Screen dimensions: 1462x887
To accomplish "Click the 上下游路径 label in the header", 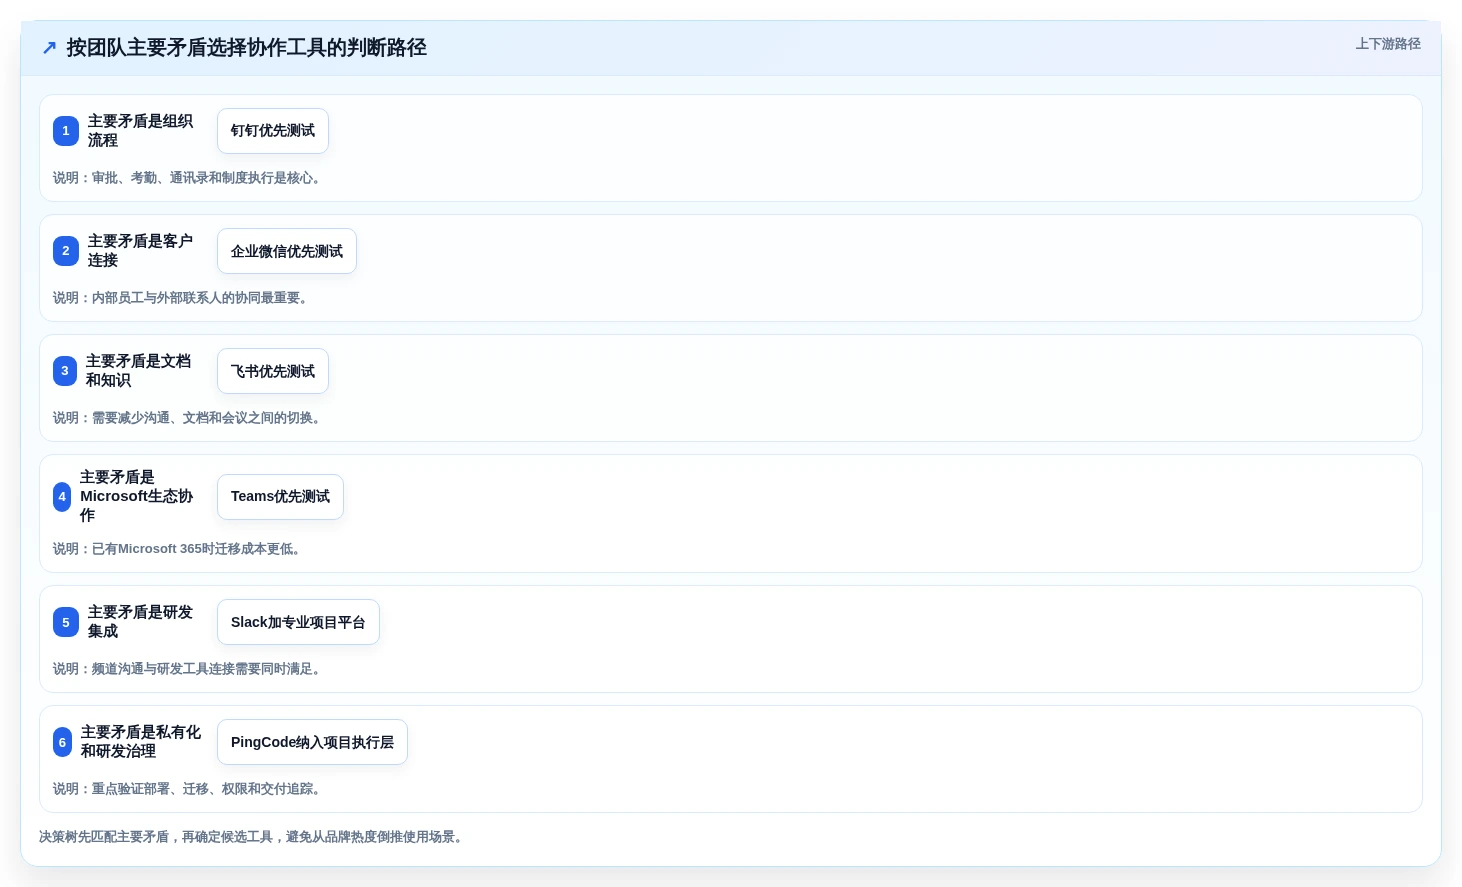I will click(x=1388, y=44).
